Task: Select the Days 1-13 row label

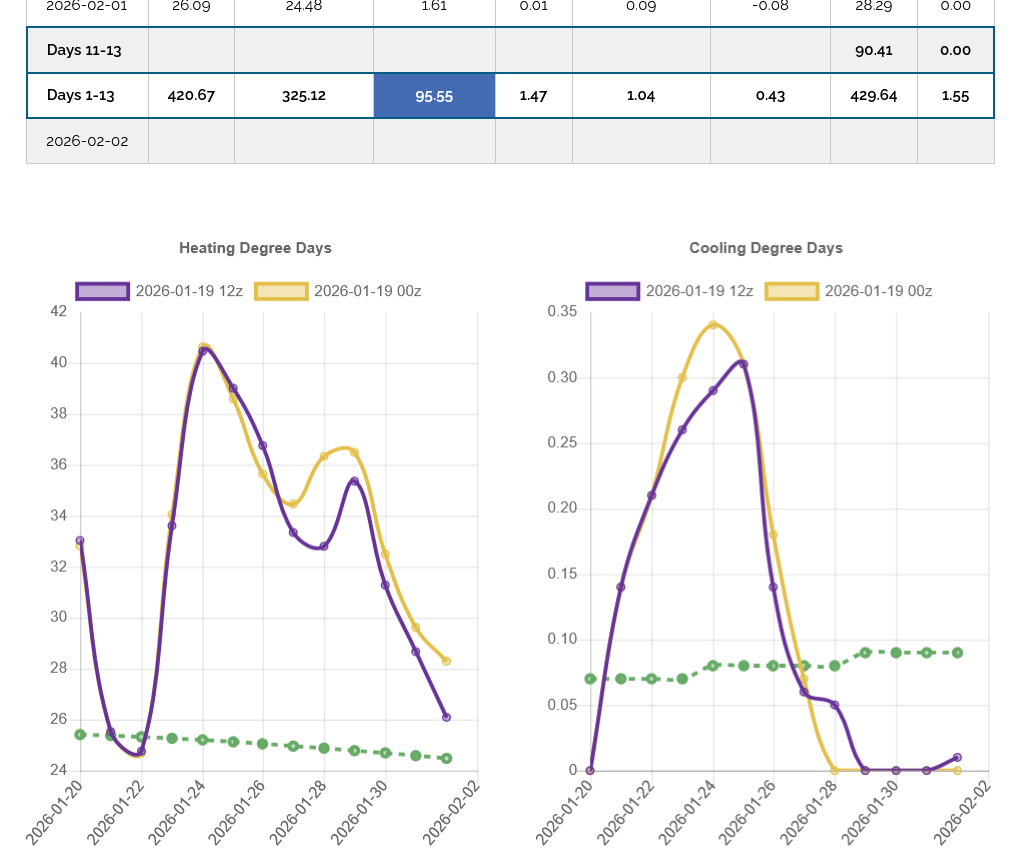Action: pyautogui.click(x=81, y=96)
